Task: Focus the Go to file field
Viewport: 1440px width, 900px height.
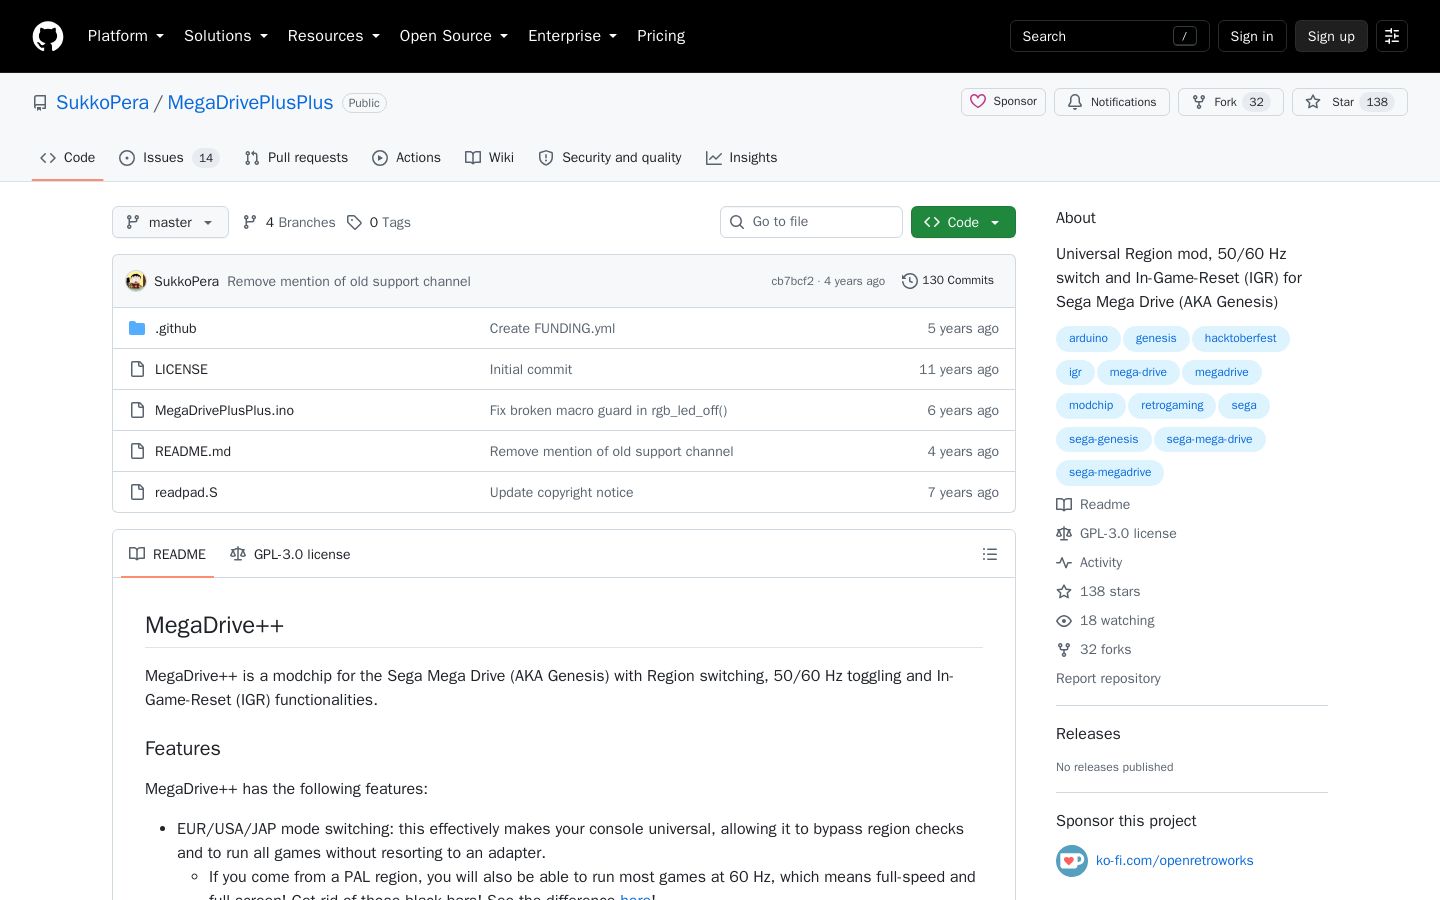Action: tap(811, 222)
